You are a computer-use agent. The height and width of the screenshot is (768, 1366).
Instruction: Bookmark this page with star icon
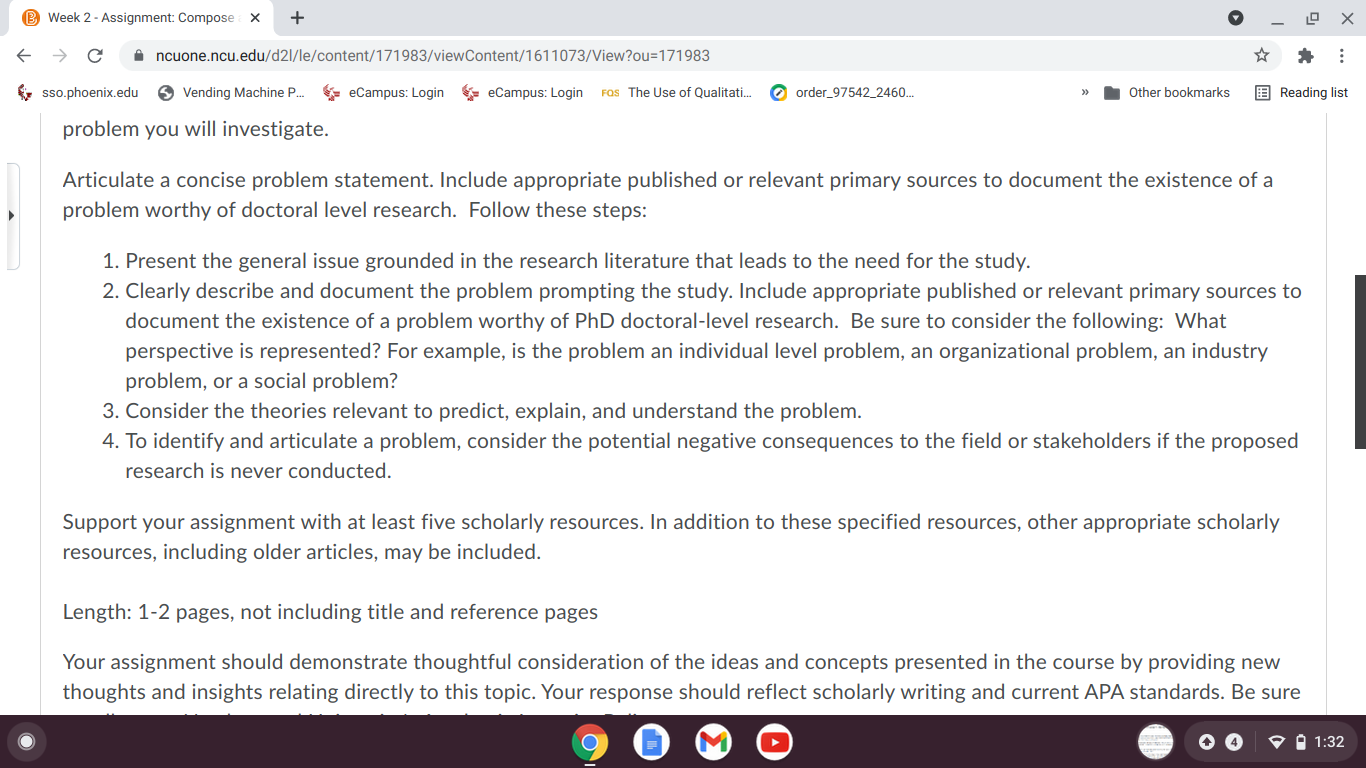coord(1262,56)
